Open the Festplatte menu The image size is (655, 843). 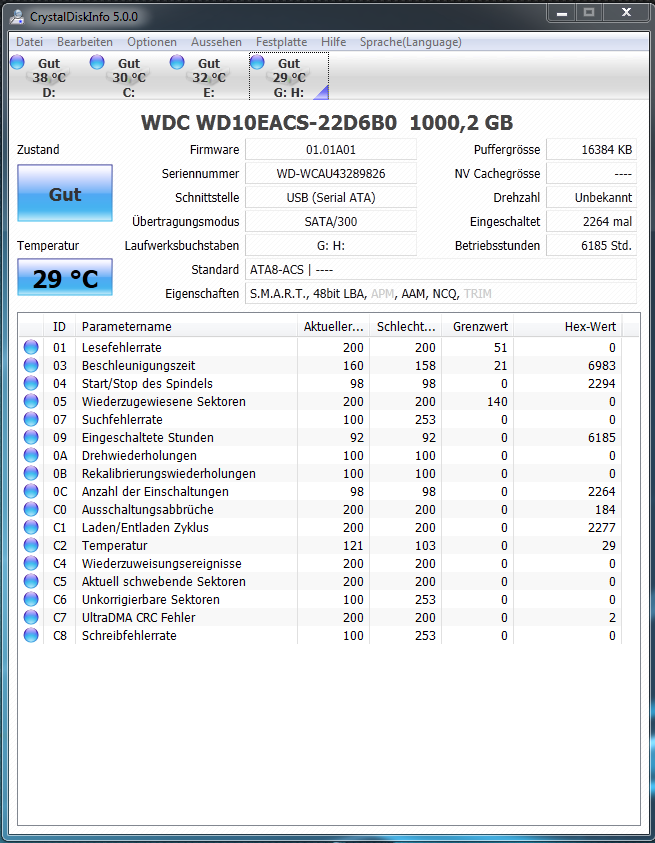pos(281,42)
